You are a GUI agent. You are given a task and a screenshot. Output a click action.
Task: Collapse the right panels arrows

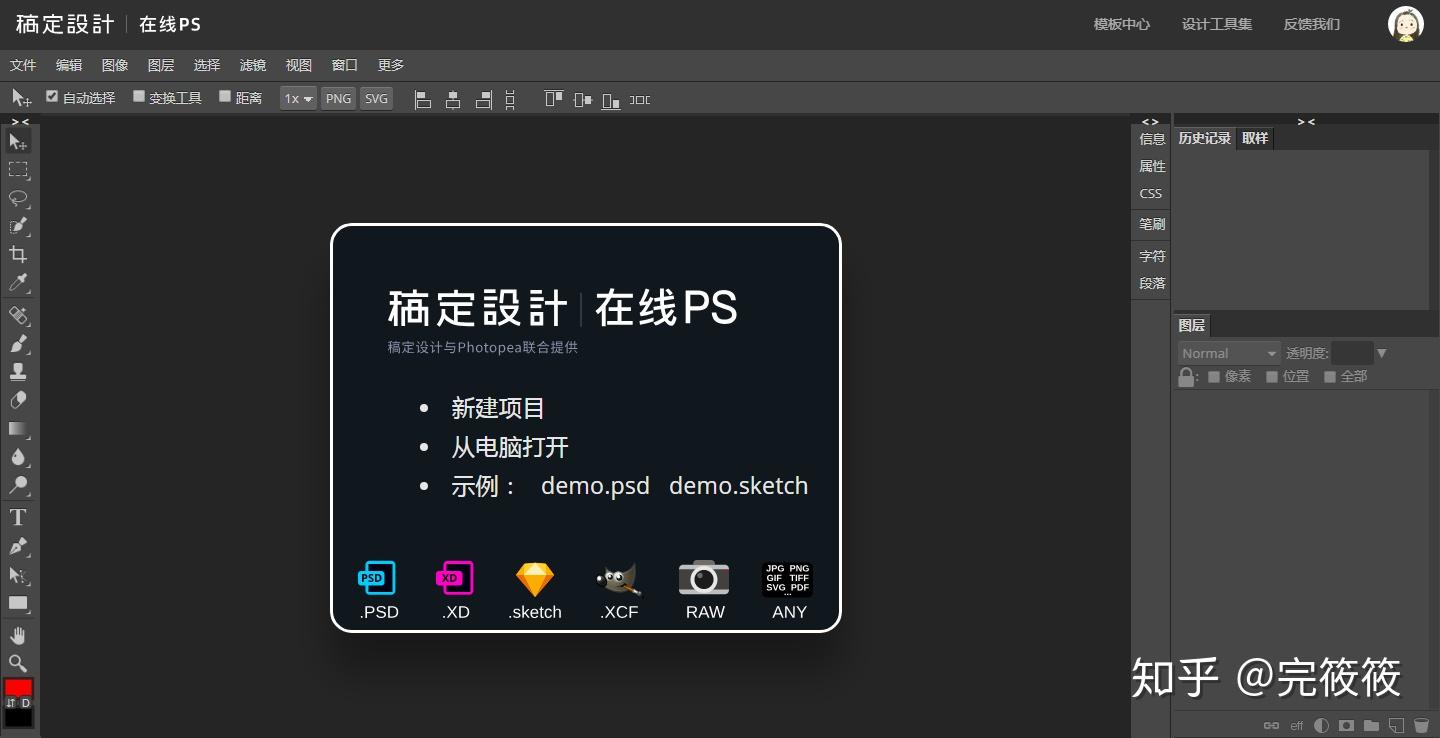1306,121
